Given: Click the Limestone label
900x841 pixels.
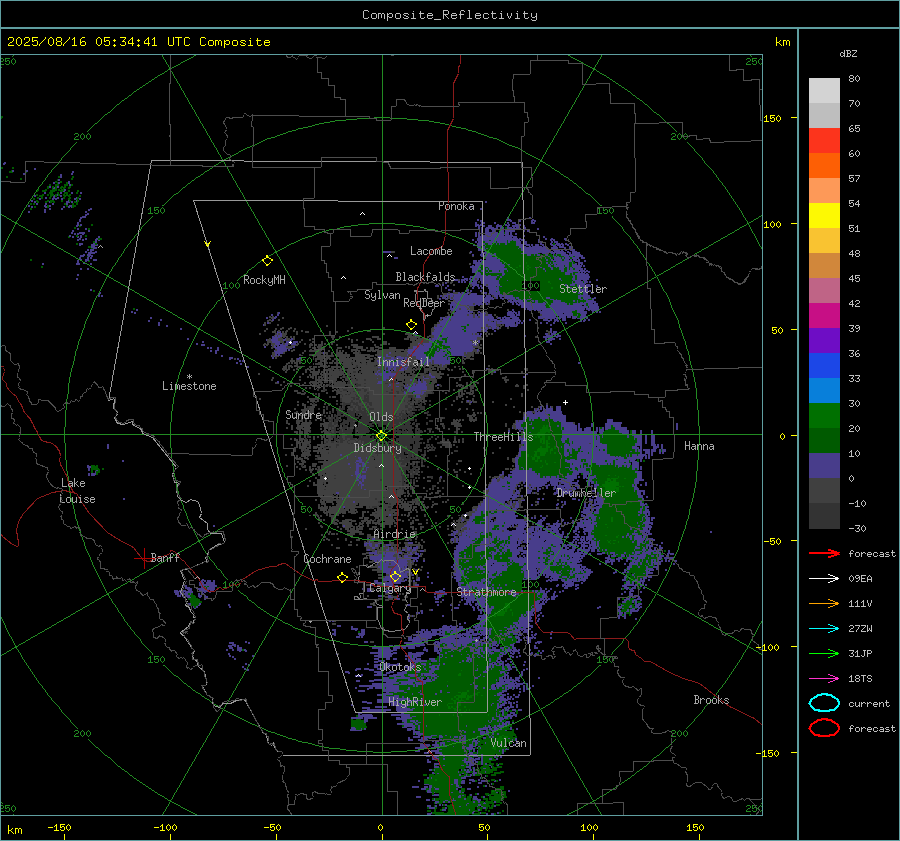Looking at the screenshot, I should (189, 386).
